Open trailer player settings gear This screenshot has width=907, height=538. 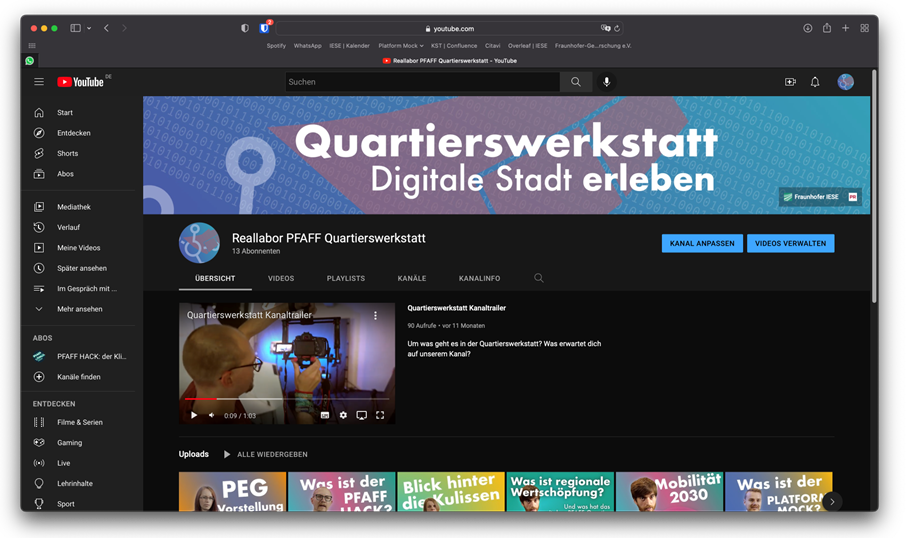pos(343,415)
